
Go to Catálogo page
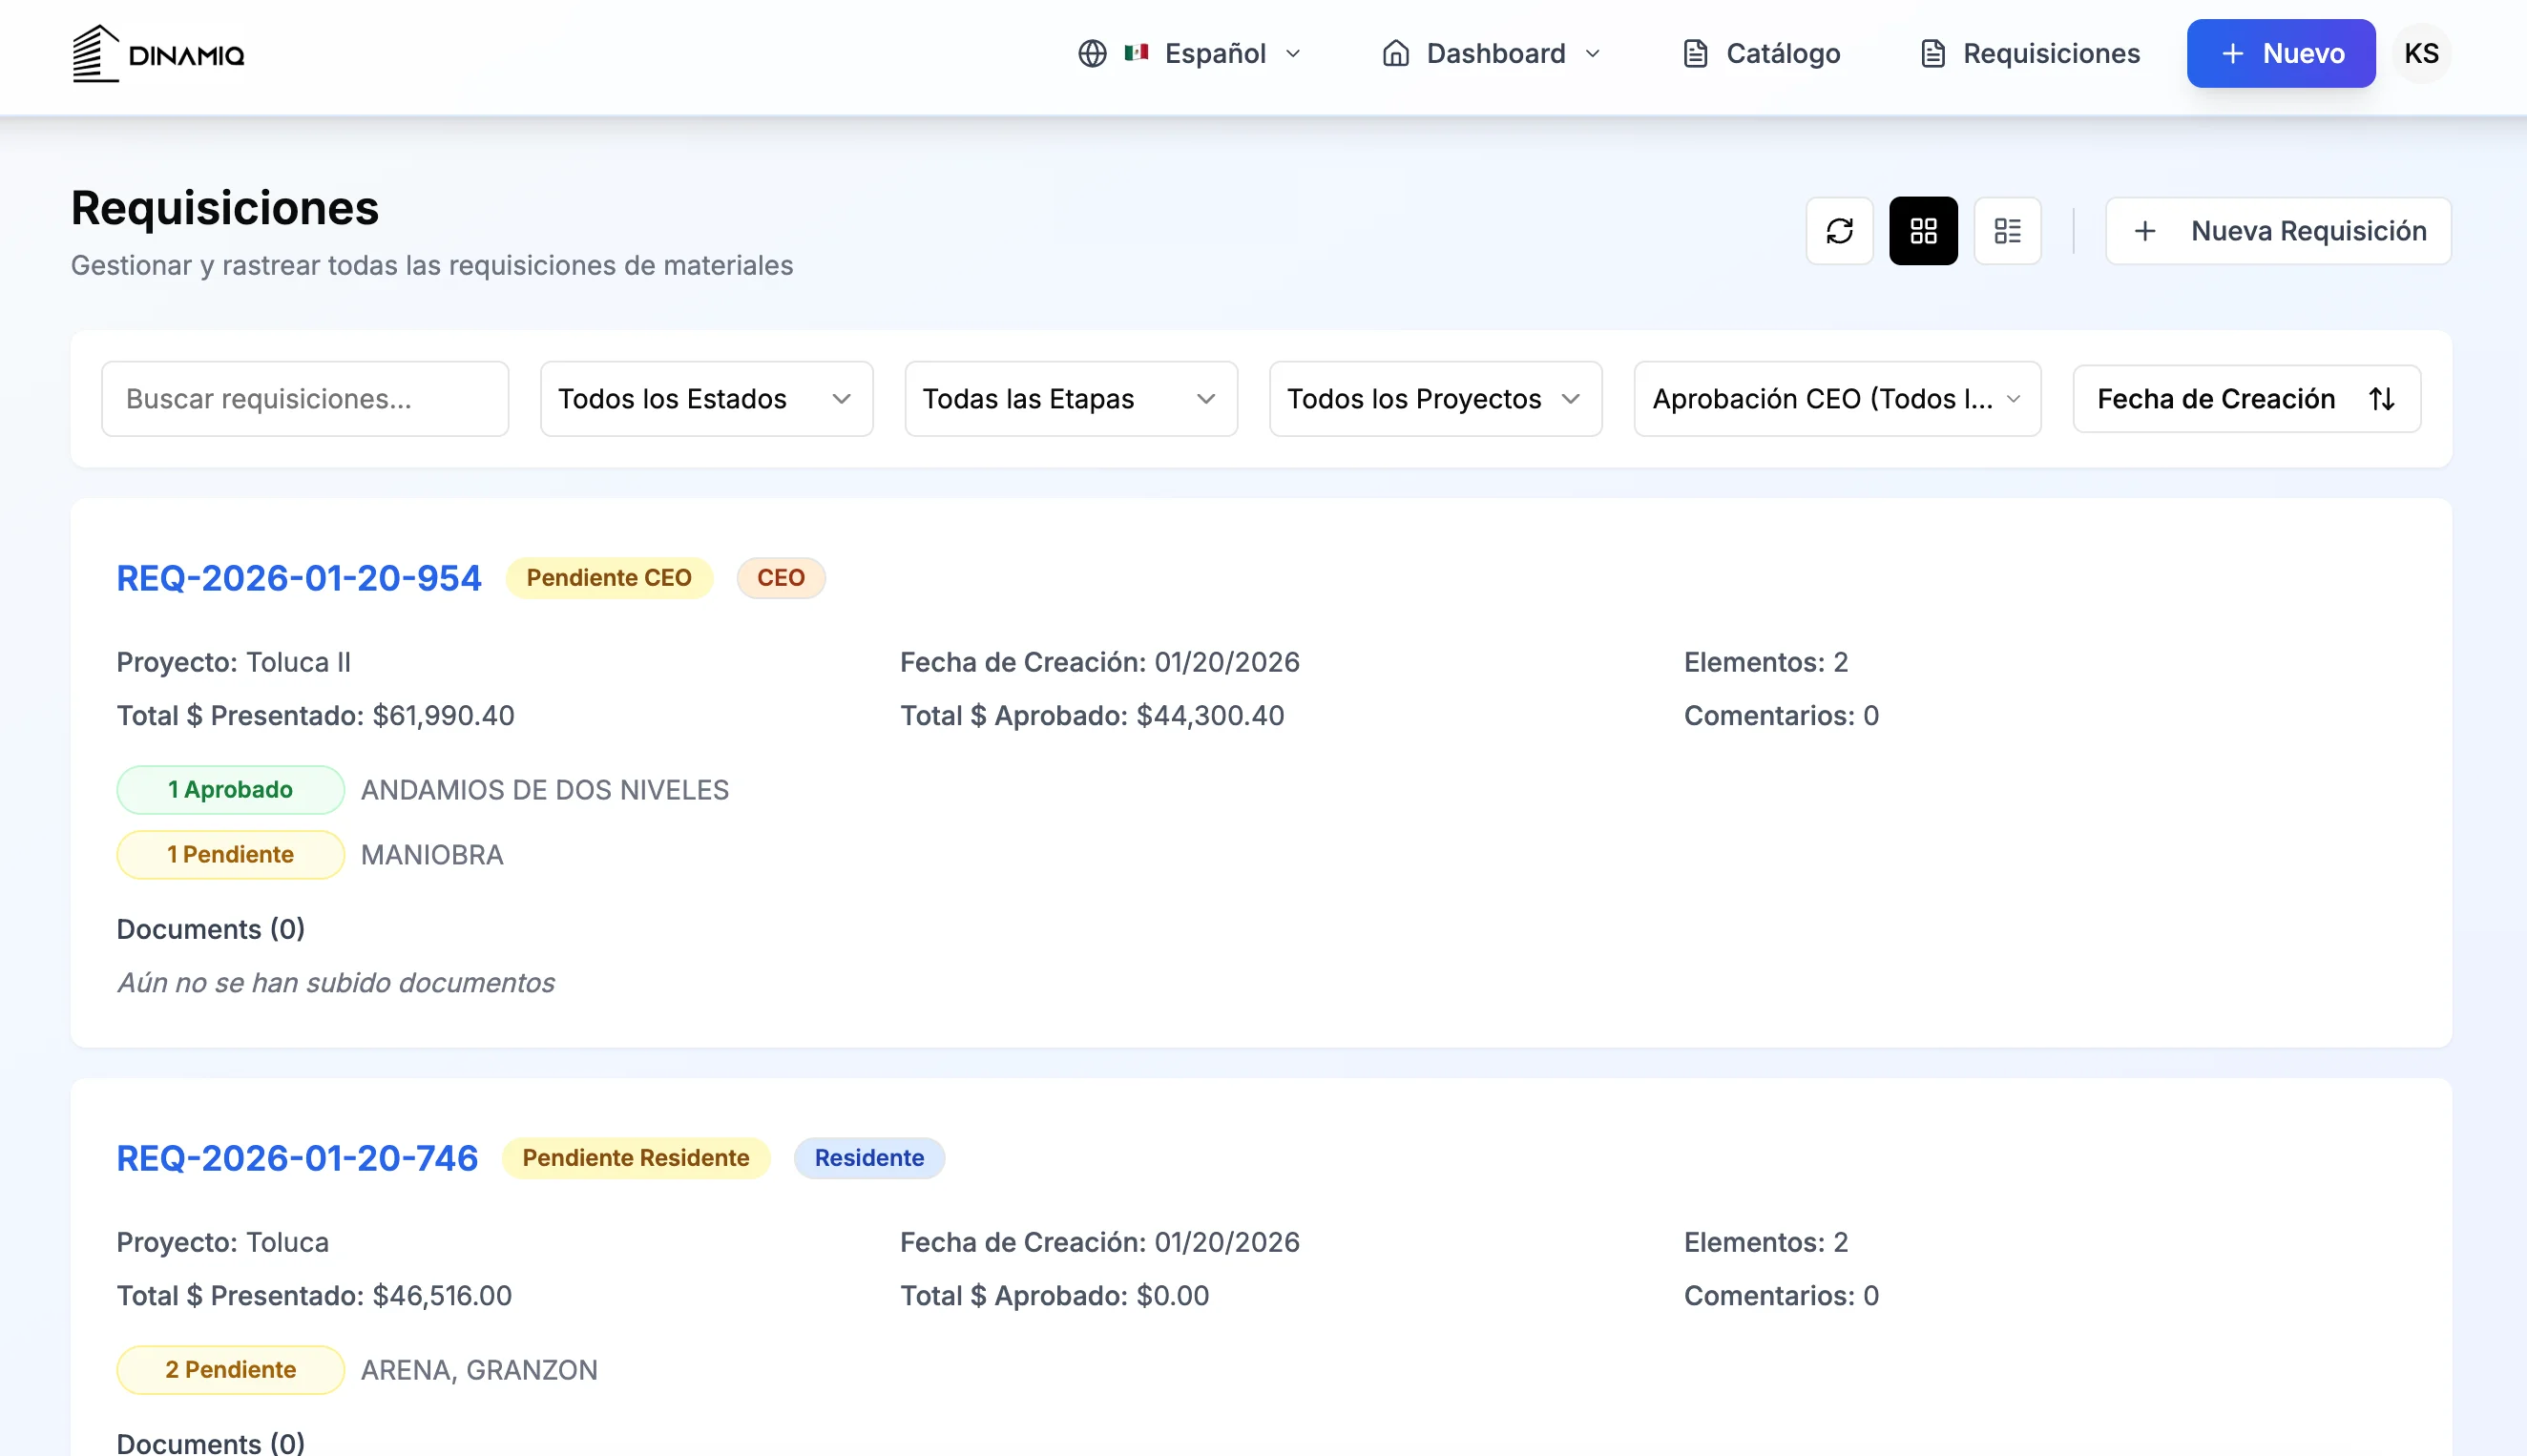[x=1762, y=53]
